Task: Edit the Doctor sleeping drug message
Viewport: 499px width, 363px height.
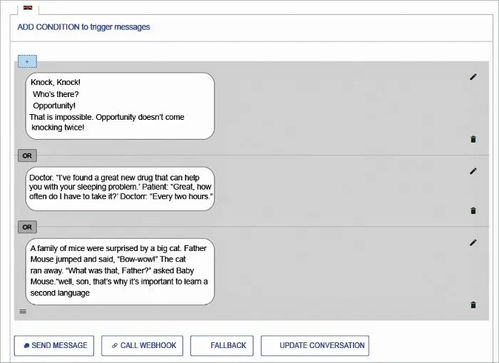Action: click(473, 171)
